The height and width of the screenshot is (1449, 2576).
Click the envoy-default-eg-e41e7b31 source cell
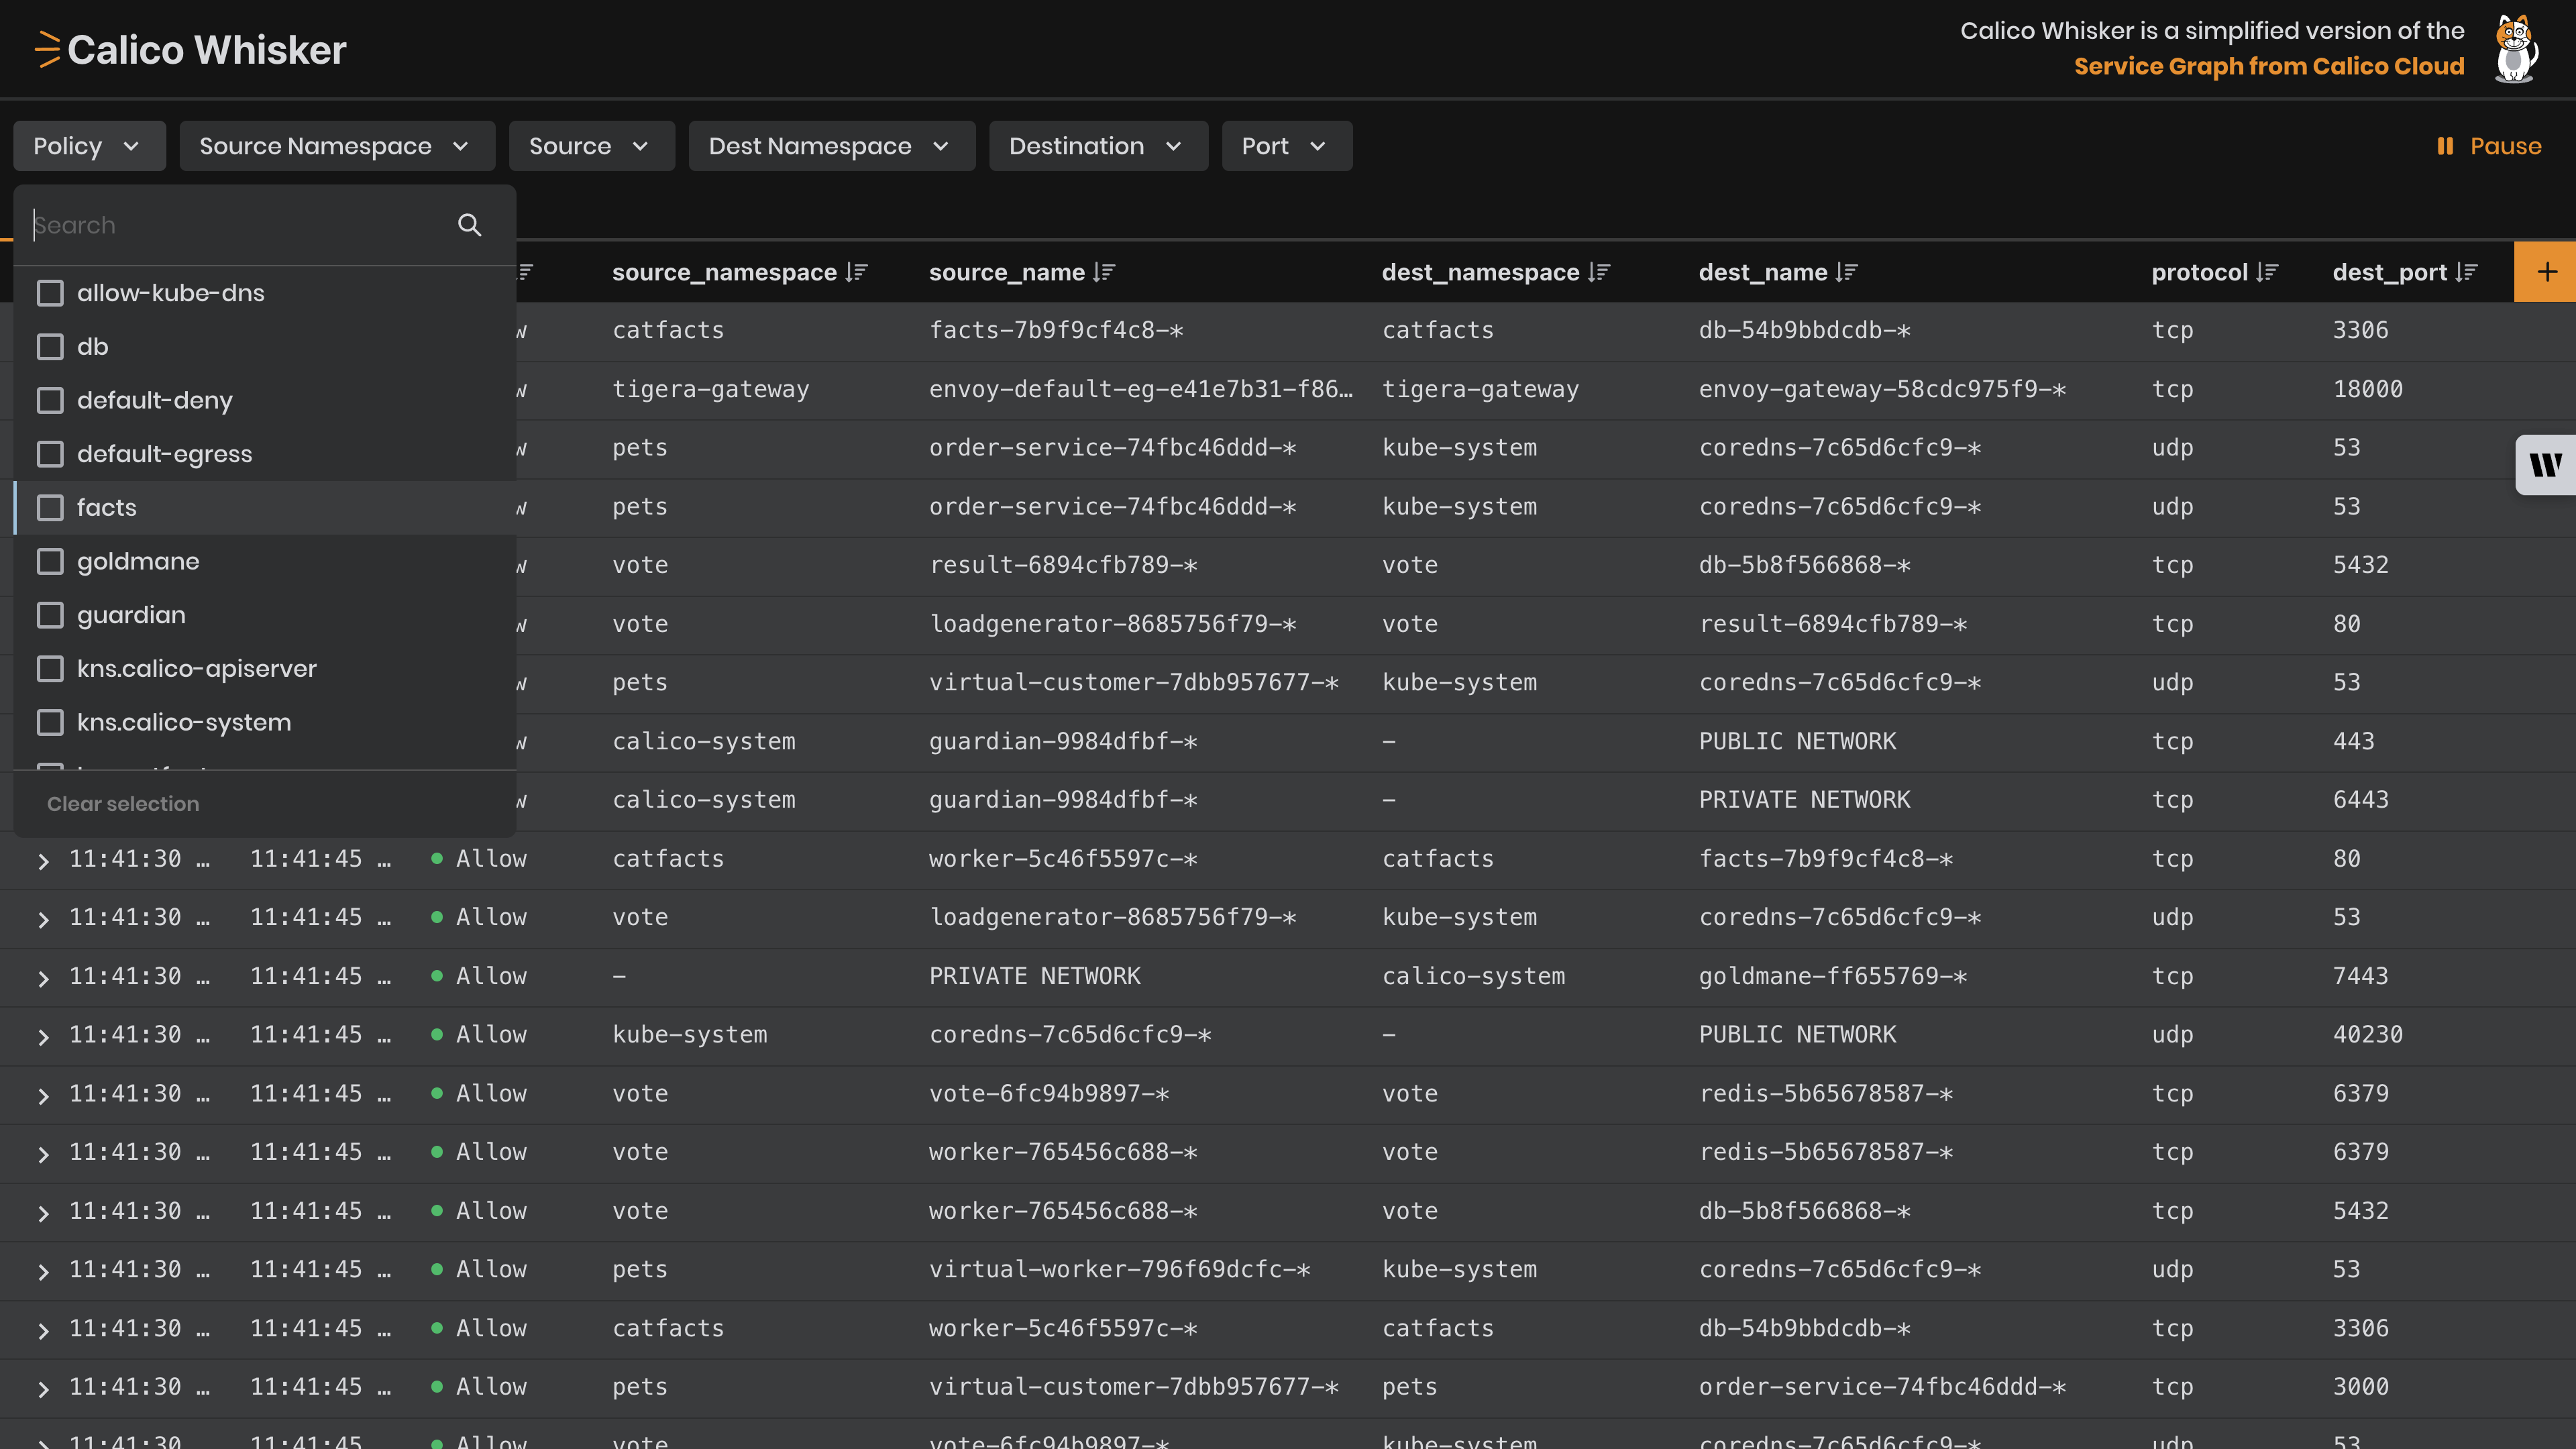pos(1140,389)
